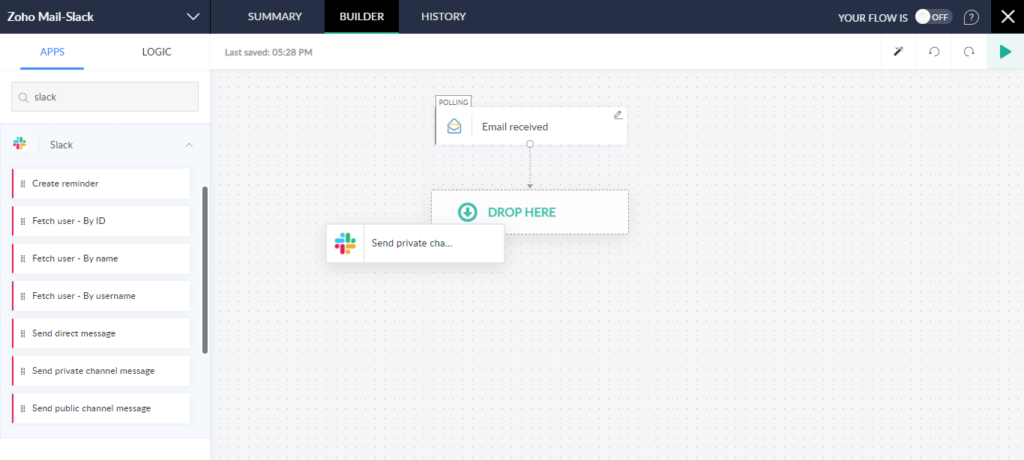Run the flow with green play button
The height and width of the screenshot is (460, 1024).
[x=1006, y=52]
